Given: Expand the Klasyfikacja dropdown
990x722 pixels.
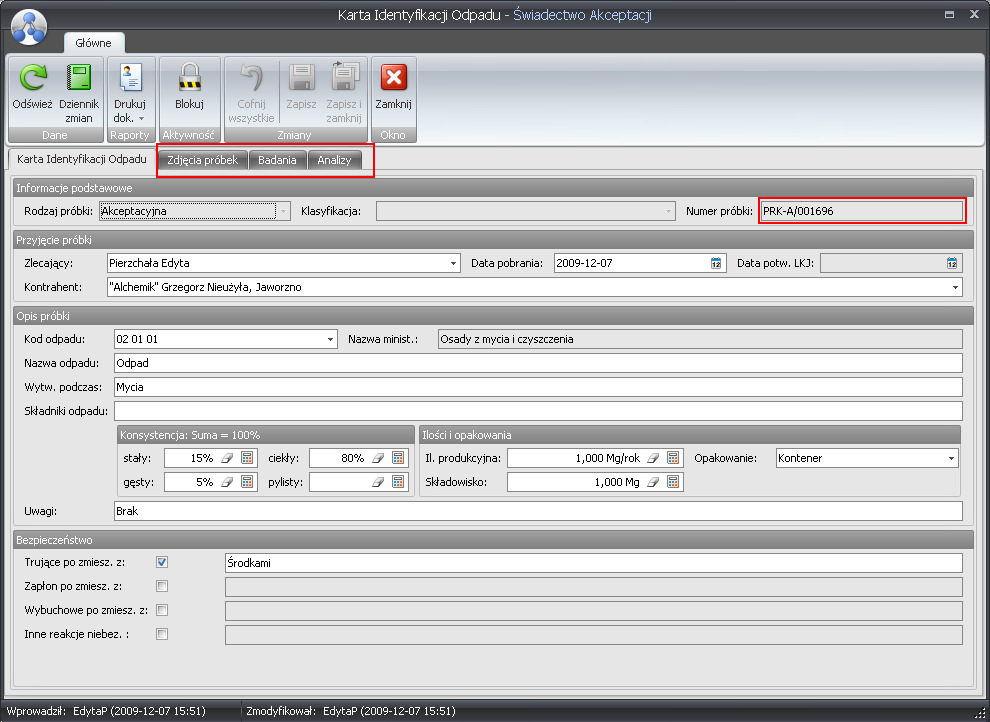Looking at the screenshot, I should tap(669, 211).
